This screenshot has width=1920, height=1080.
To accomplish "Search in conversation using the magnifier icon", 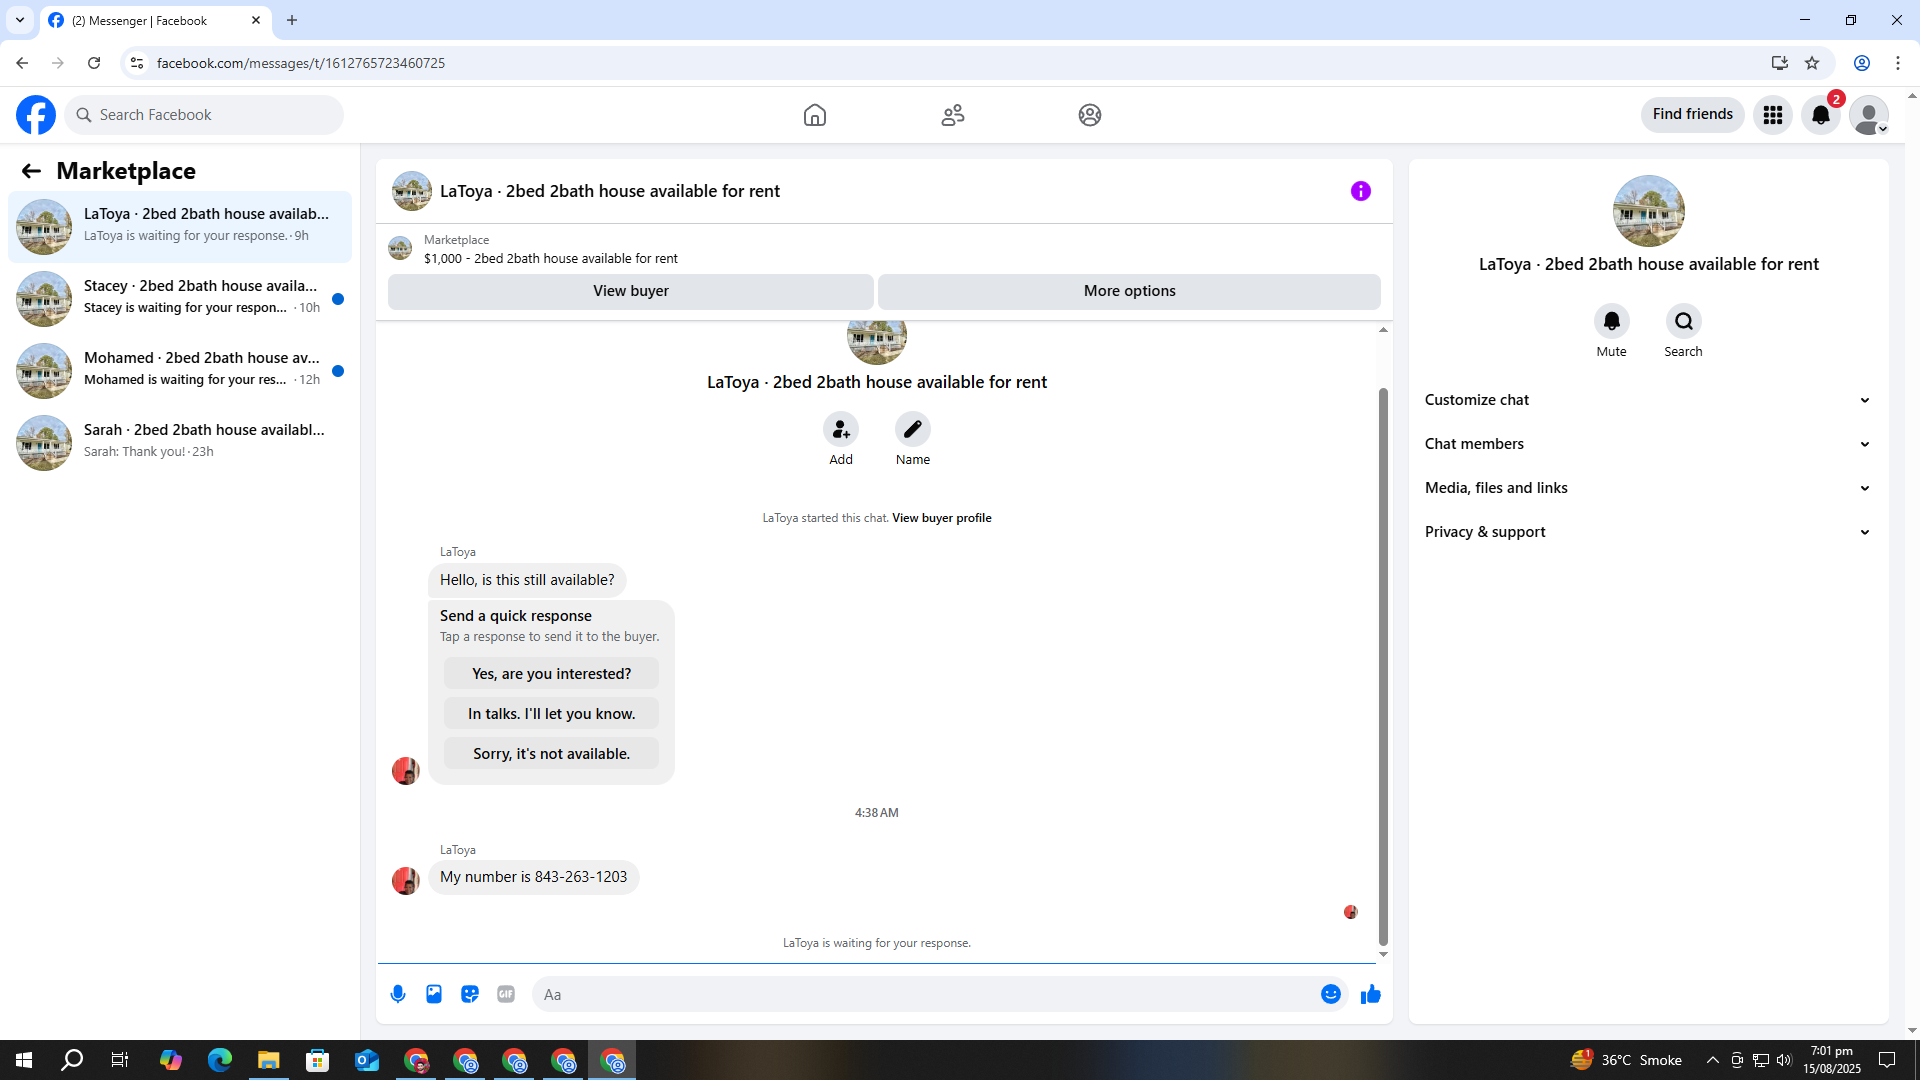I will tap(1683, 321).
